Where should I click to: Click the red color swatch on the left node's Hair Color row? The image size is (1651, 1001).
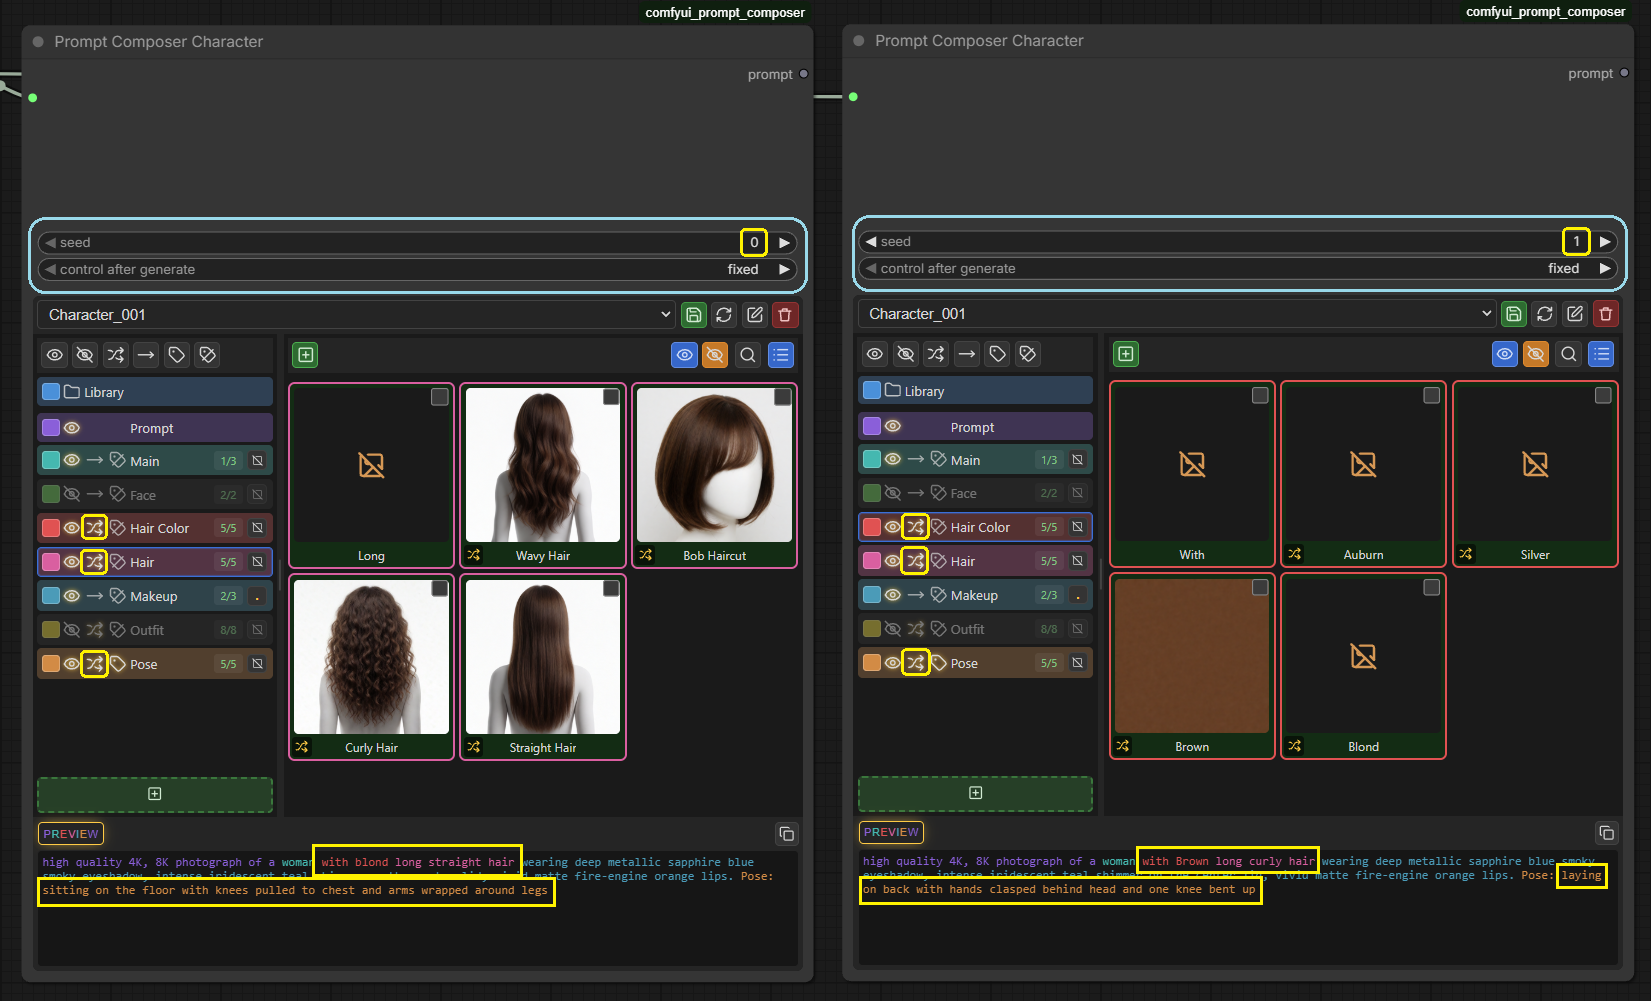(51, 528)
